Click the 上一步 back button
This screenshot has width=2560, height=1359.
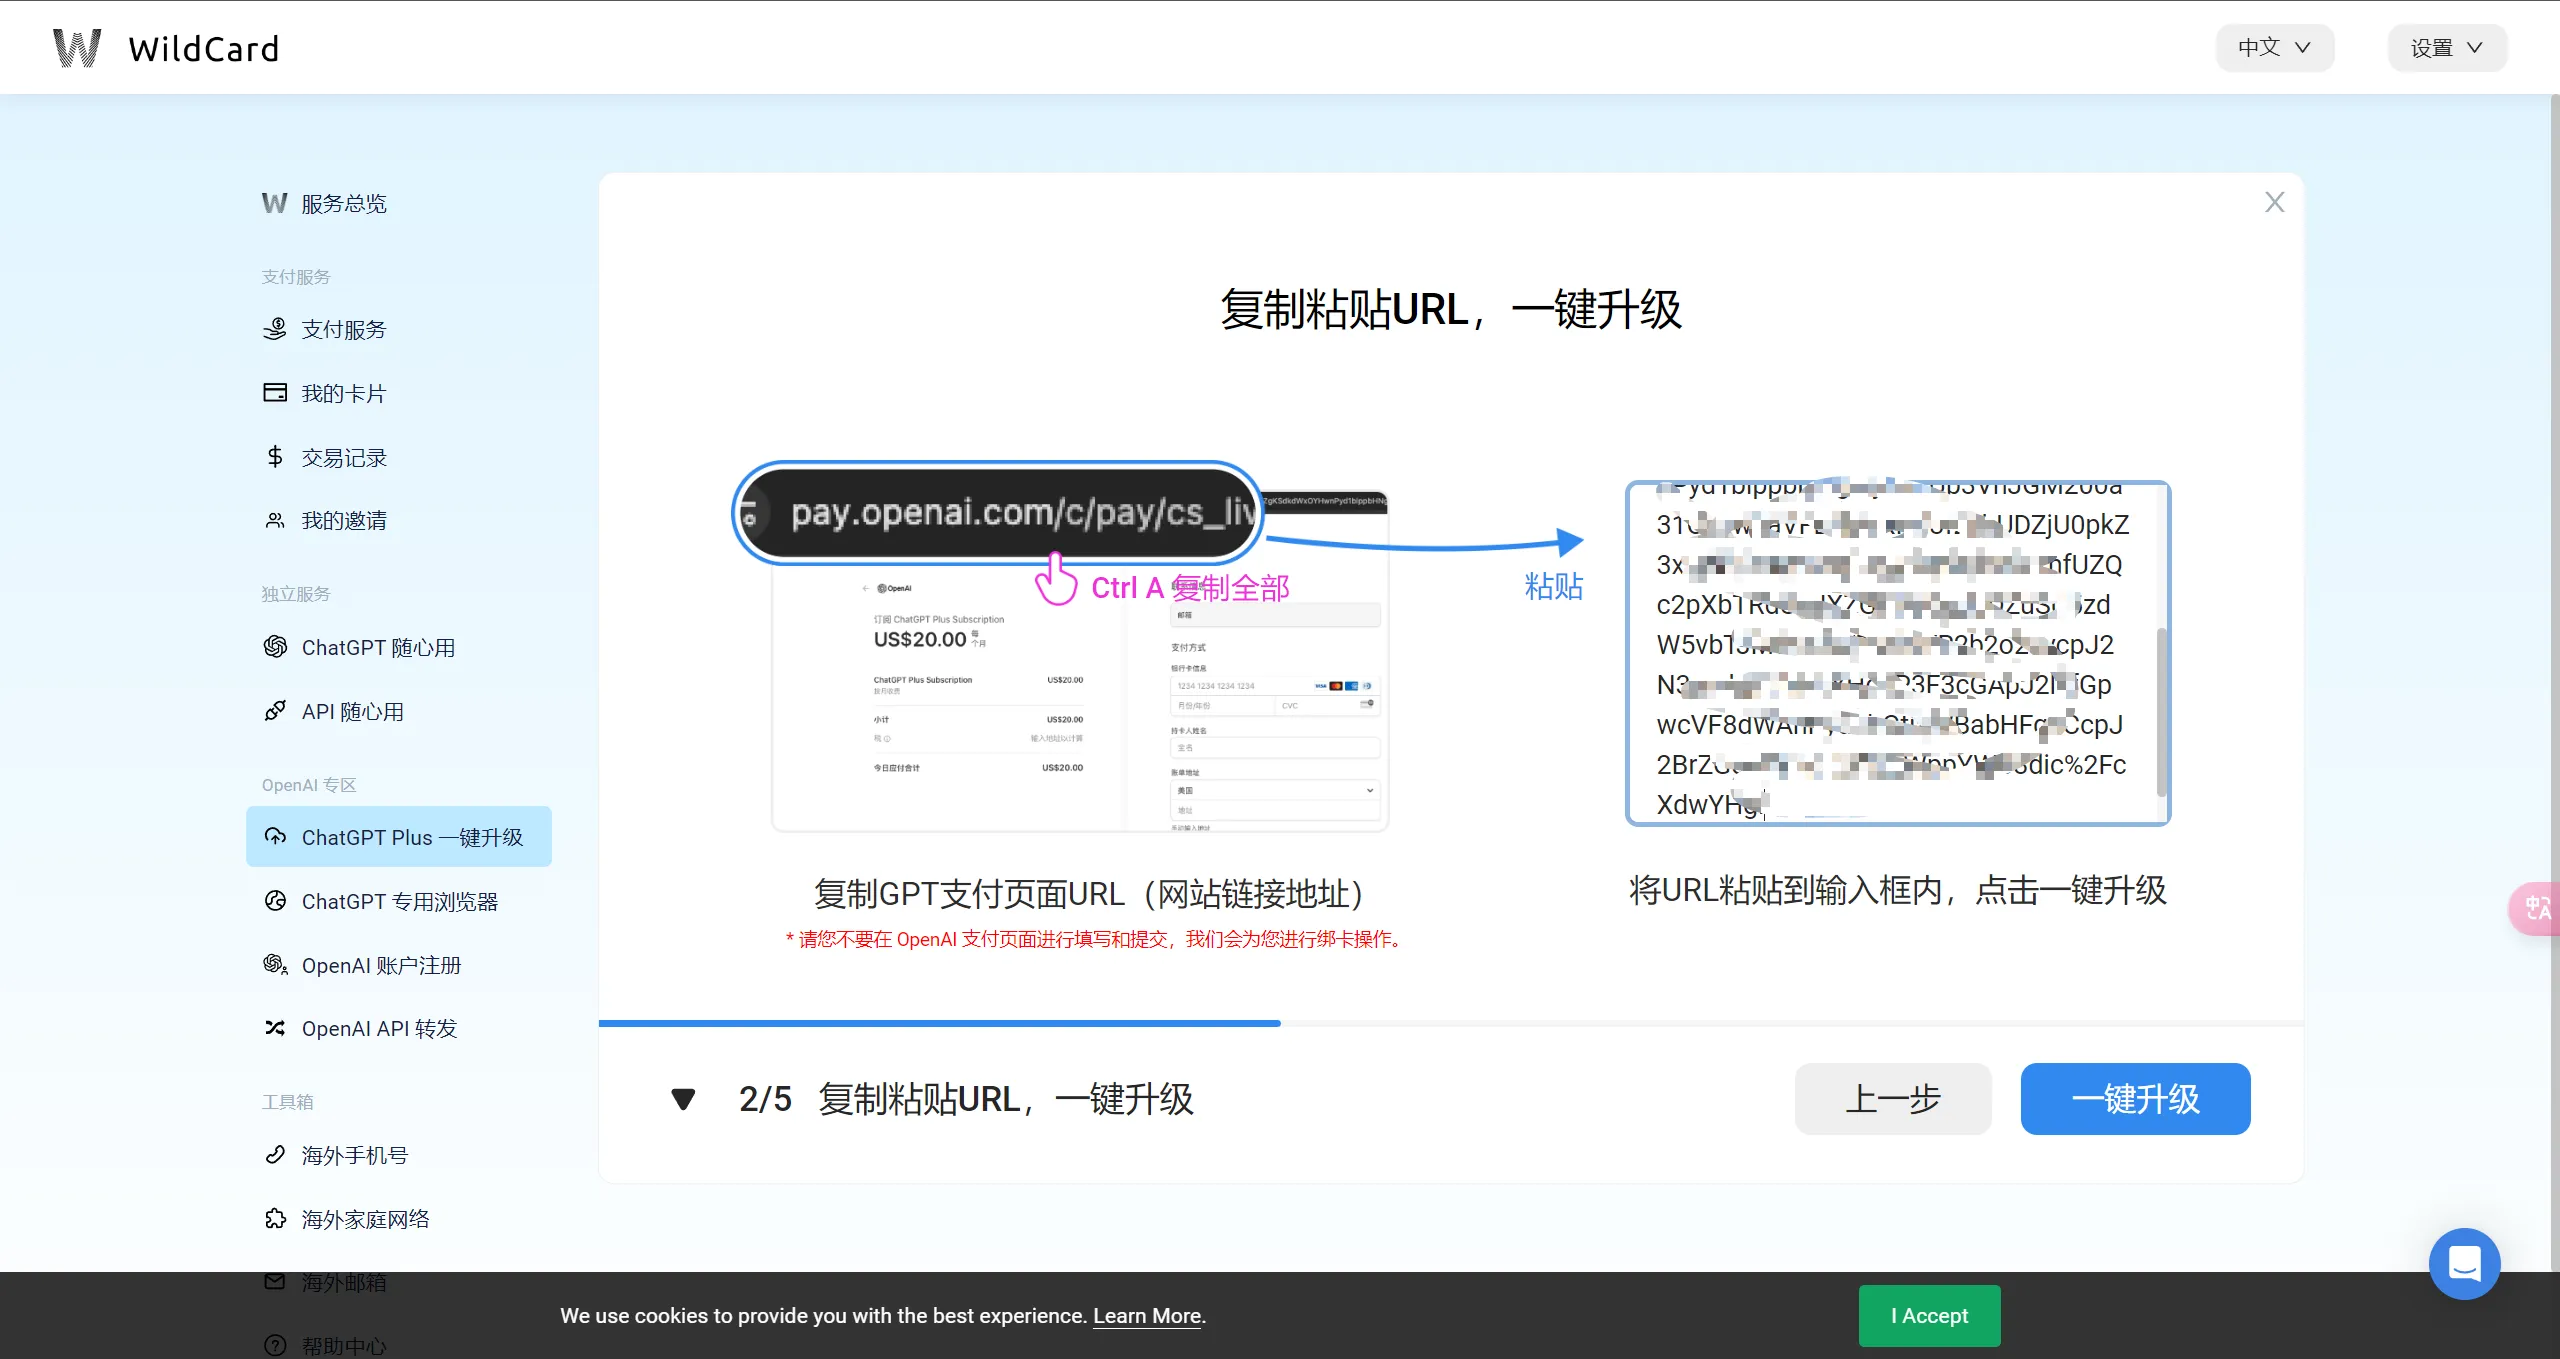point(1893,1098)
